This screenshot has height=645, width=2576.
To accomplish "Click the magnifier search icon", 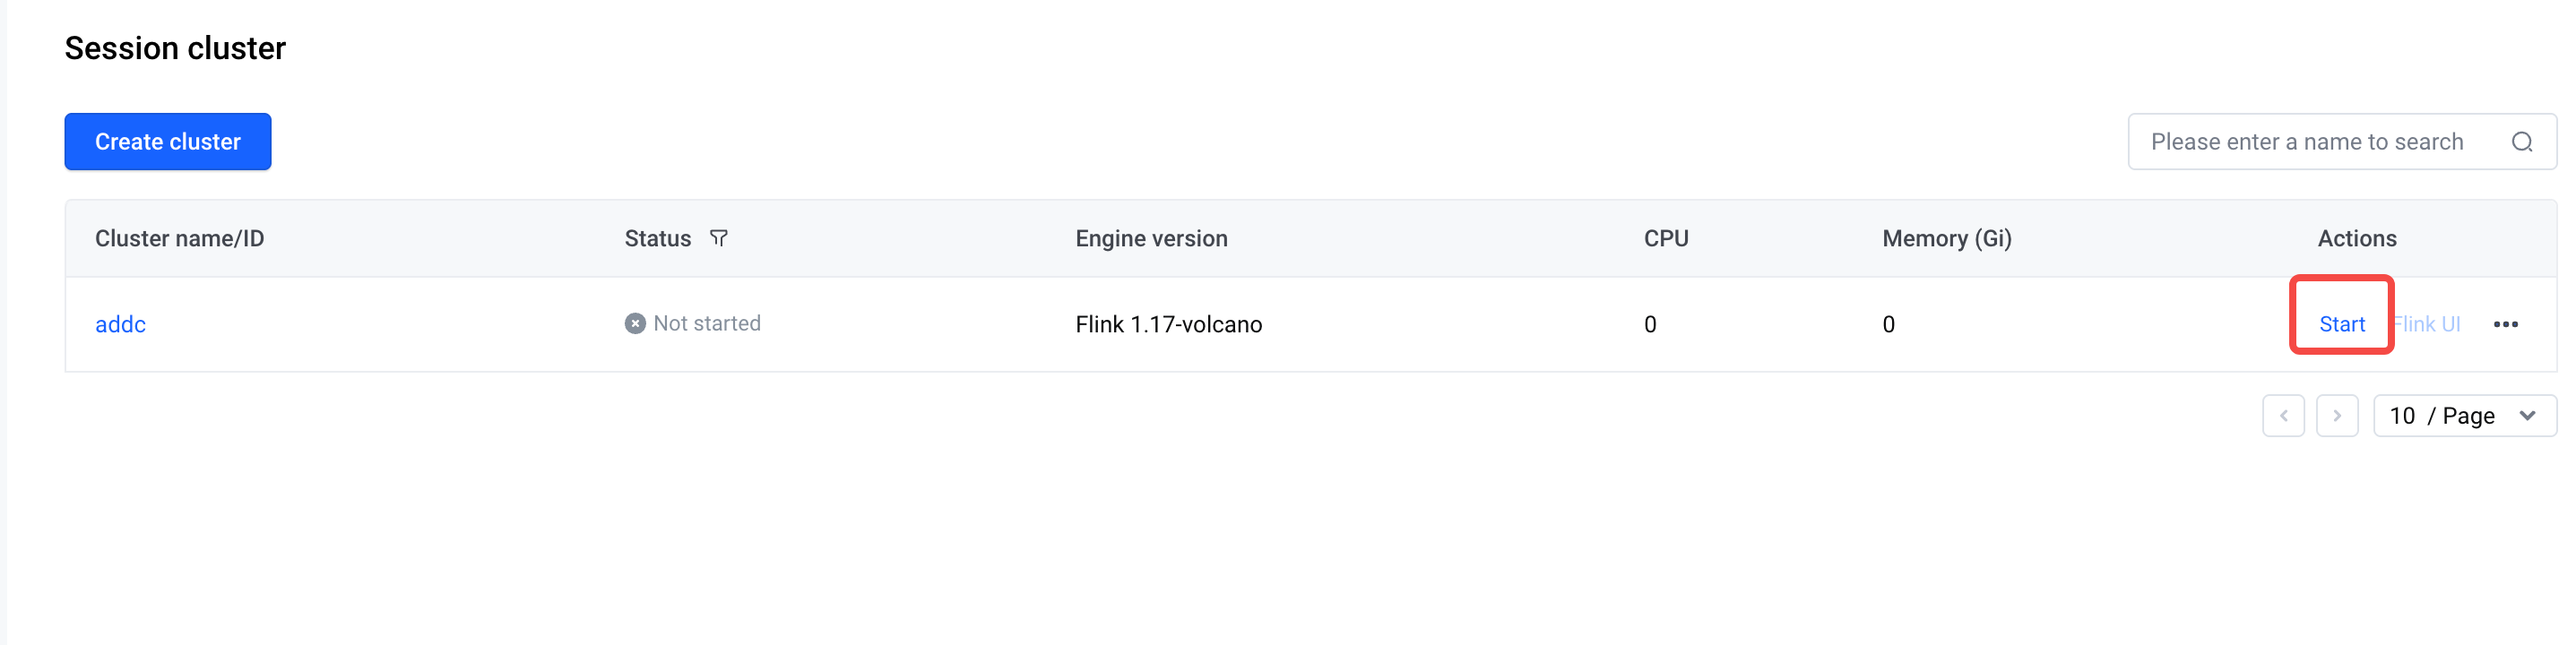I will tap(2521, 142).
